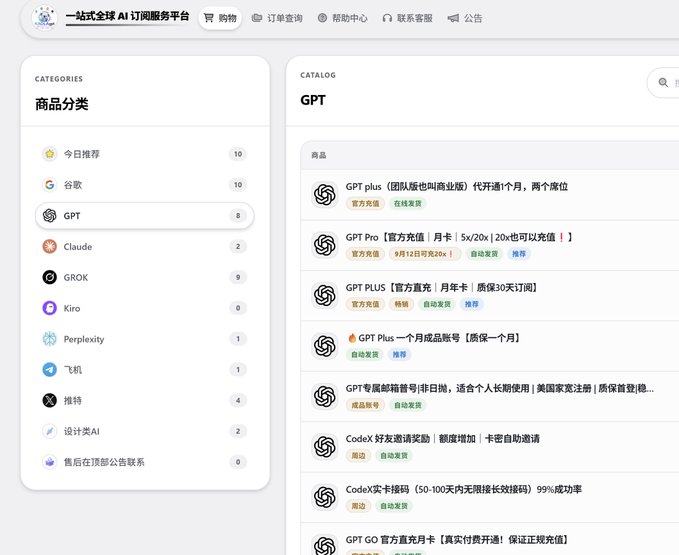679x555 pixels.
Task: Click count badge 10 for 今日推荐
Action: click(x=238, y=154)
